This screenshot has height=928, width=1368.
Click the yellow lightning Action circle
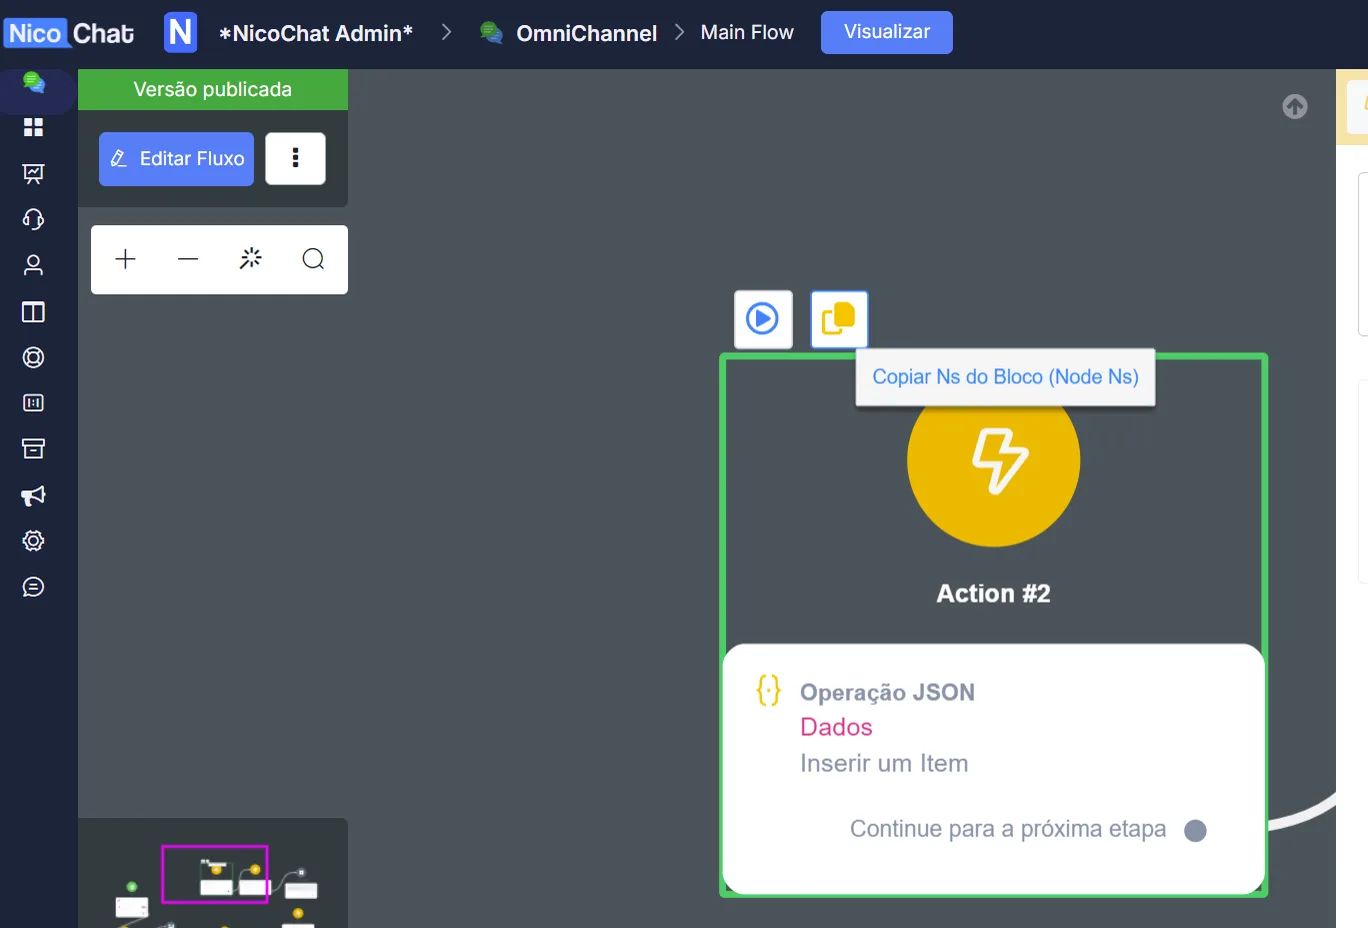994,460
